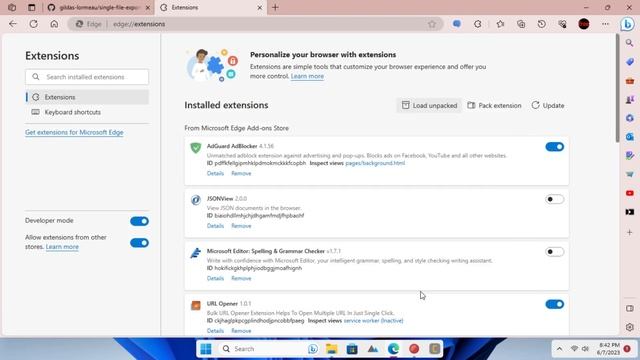640x360 pixels.
Task: Show hidden system tray icons
Action: click(560, 349)
